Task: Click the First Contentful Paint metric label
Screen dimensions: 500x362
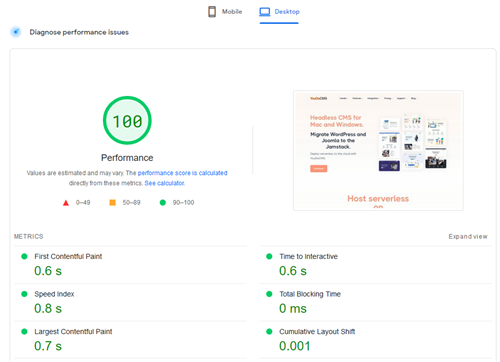Action: [x=68, y=256]
